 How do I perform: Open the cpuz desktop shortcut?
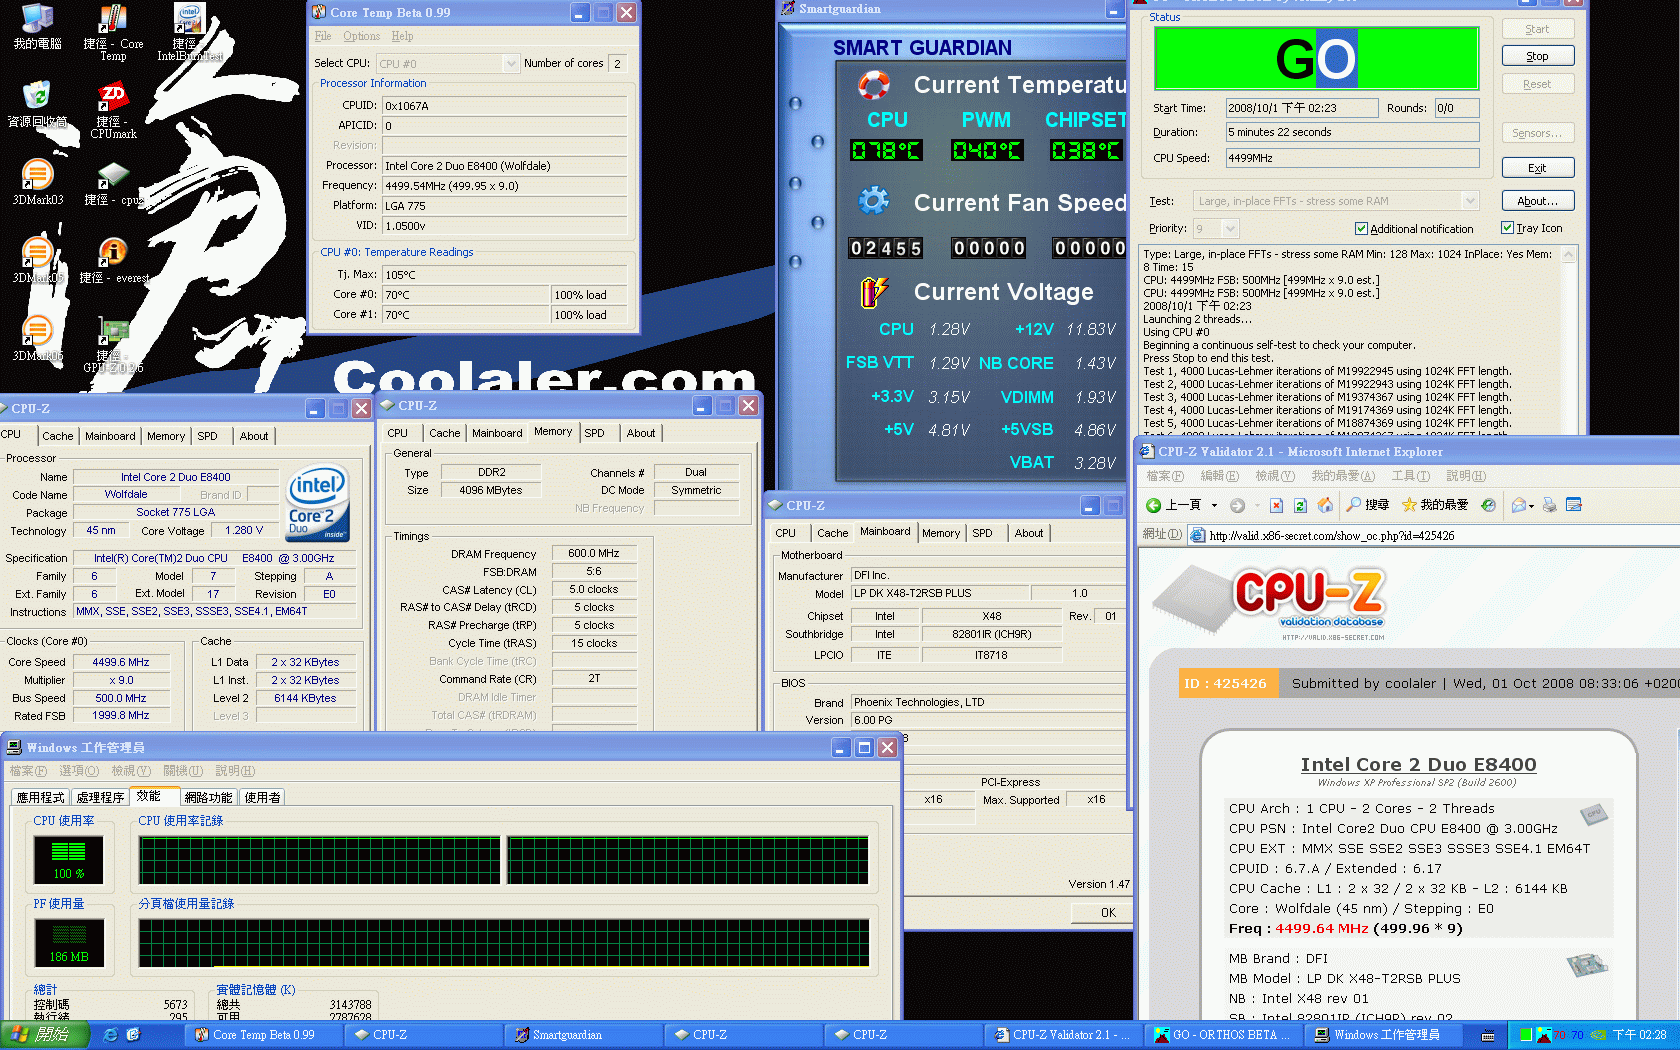(113, 182)
